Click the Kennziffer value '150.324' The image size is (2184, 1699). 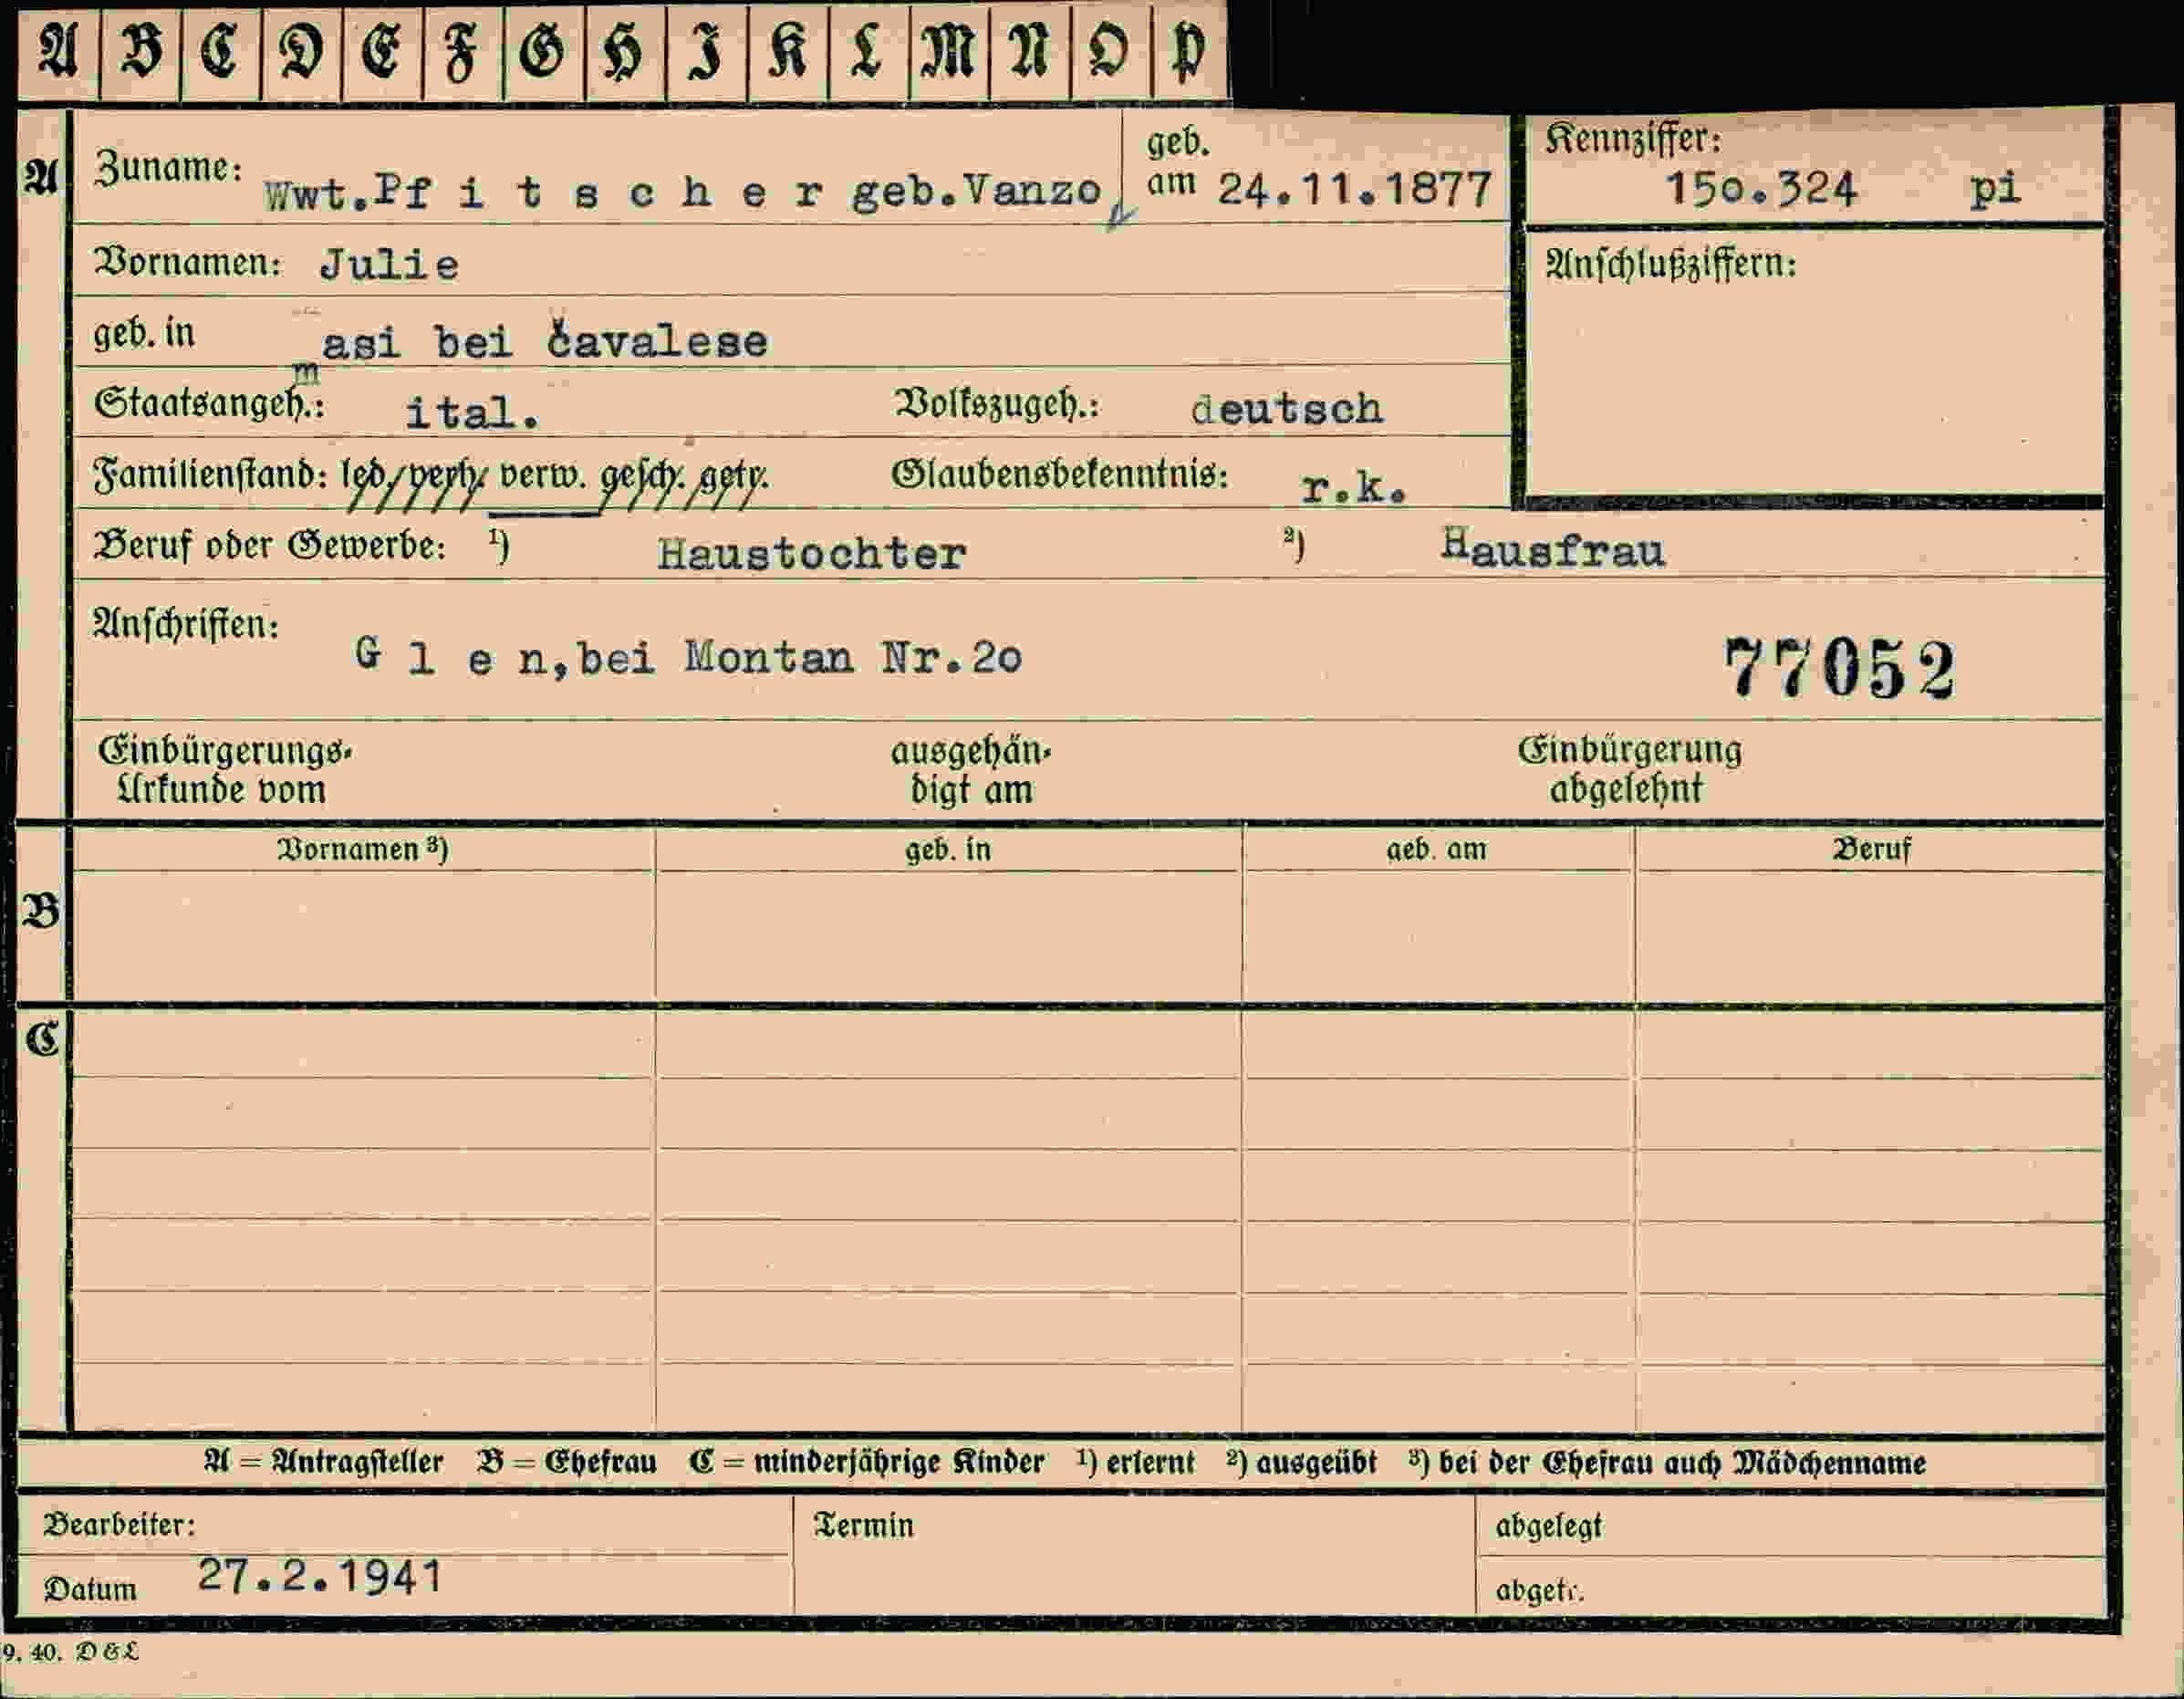tap(1761, 188)
